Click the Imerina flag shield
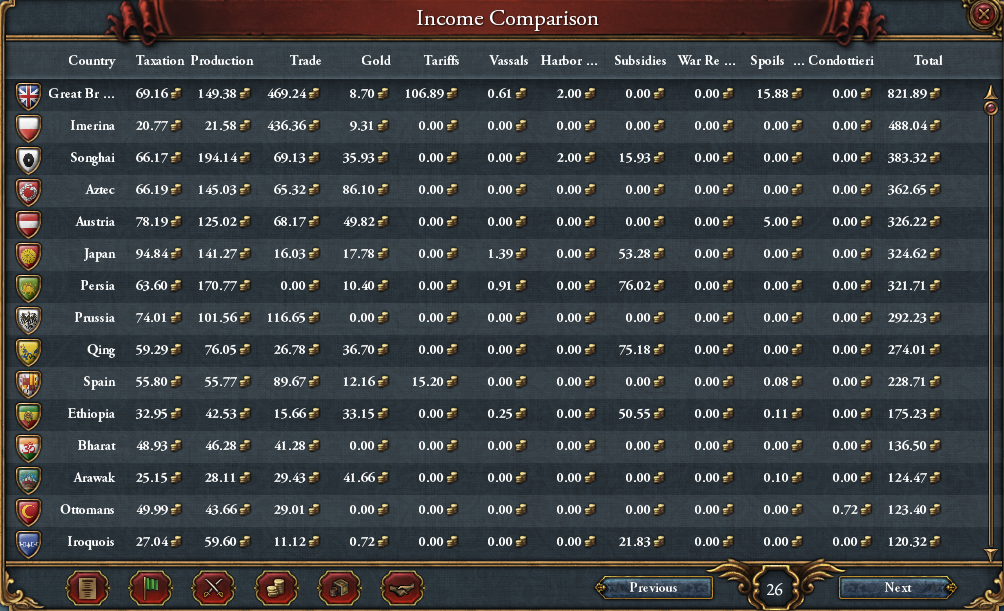The width and height of the screenshot is (1004, 611). (x=29, y=127)
